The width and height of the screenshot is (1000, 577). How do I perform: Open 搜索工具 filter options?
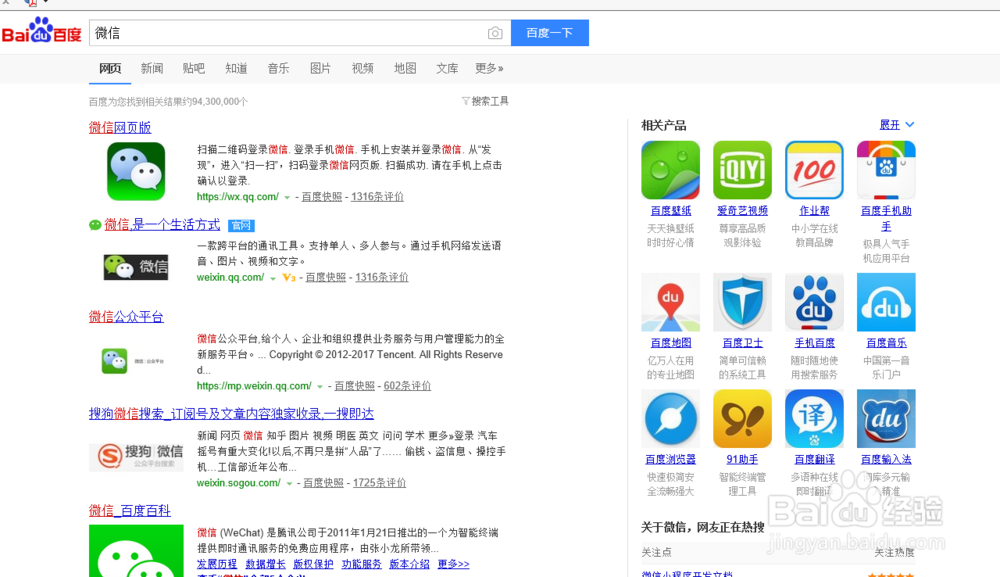pyautogui.click(x=485, y=101)
